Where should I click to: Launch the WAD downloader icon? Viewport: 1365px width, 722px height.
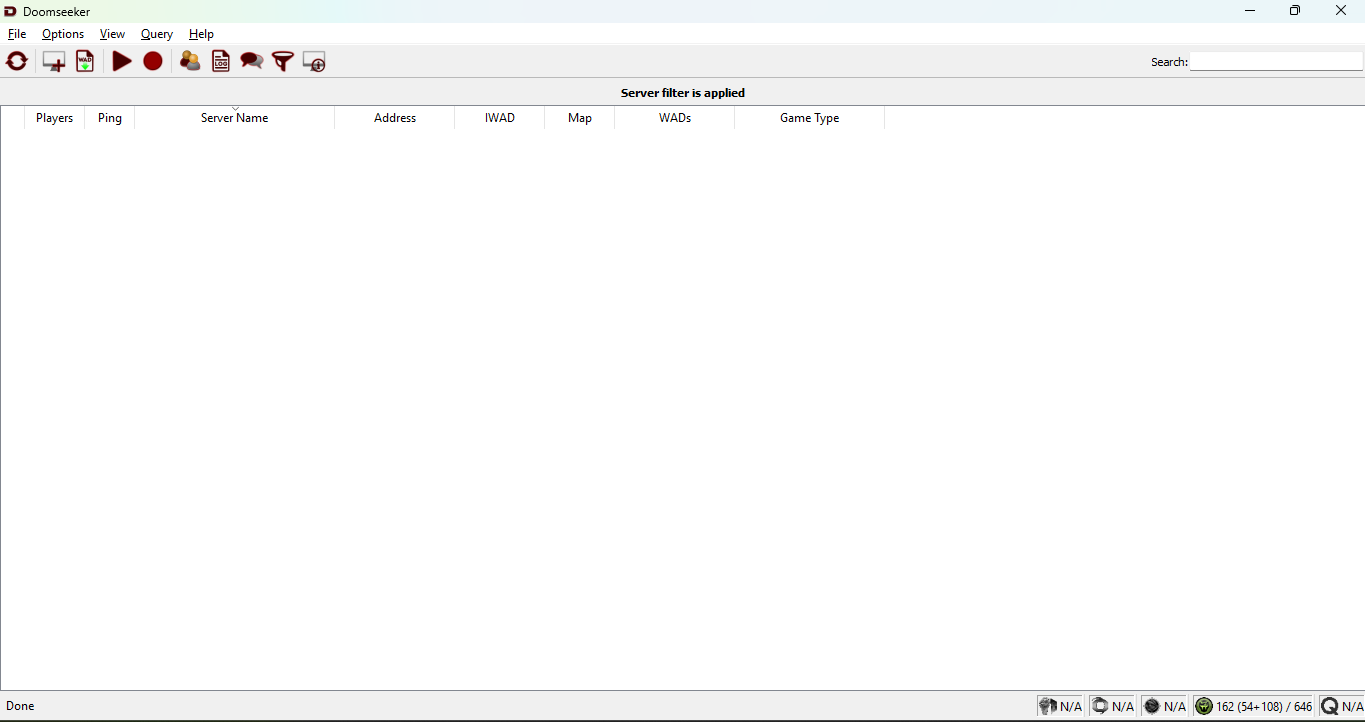point(85,62)
